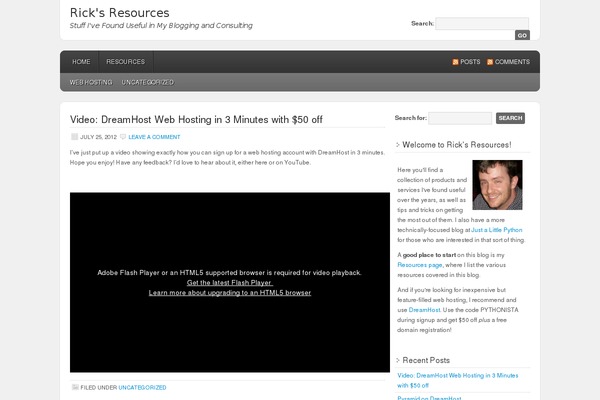The width and height of the screenshot is (600, 400).
Task: Click Rick's profile photo
Action: (497, 185)
